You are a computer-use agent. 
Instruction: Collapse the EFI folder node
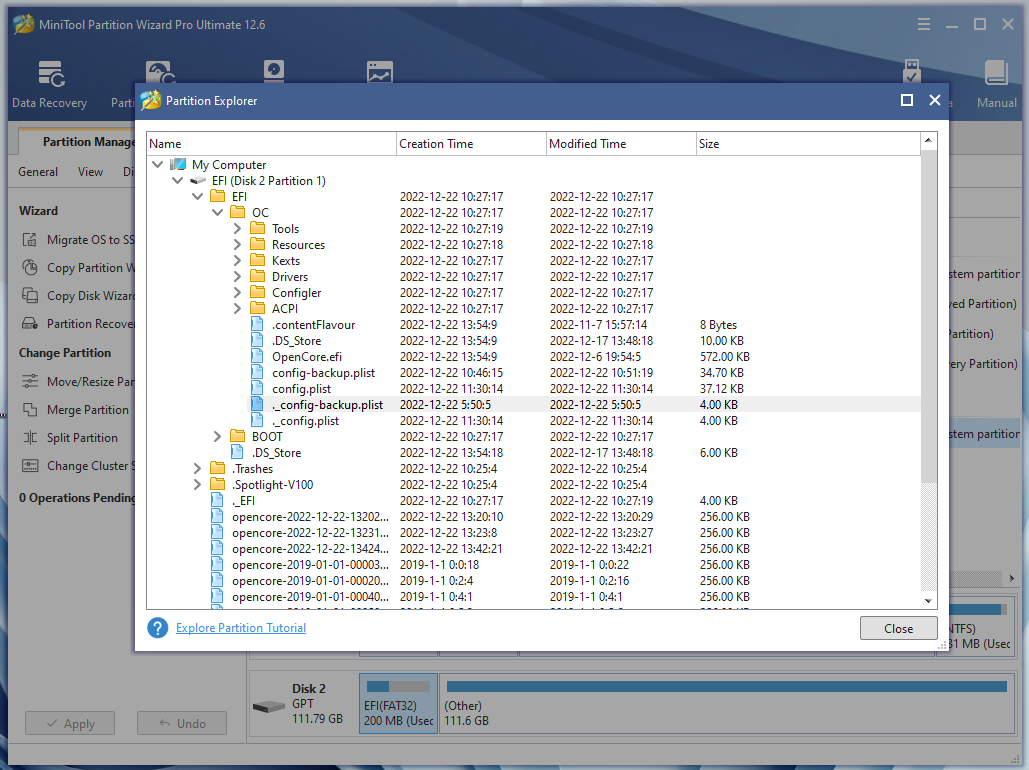pyautogui.click(x=198, y=196)
